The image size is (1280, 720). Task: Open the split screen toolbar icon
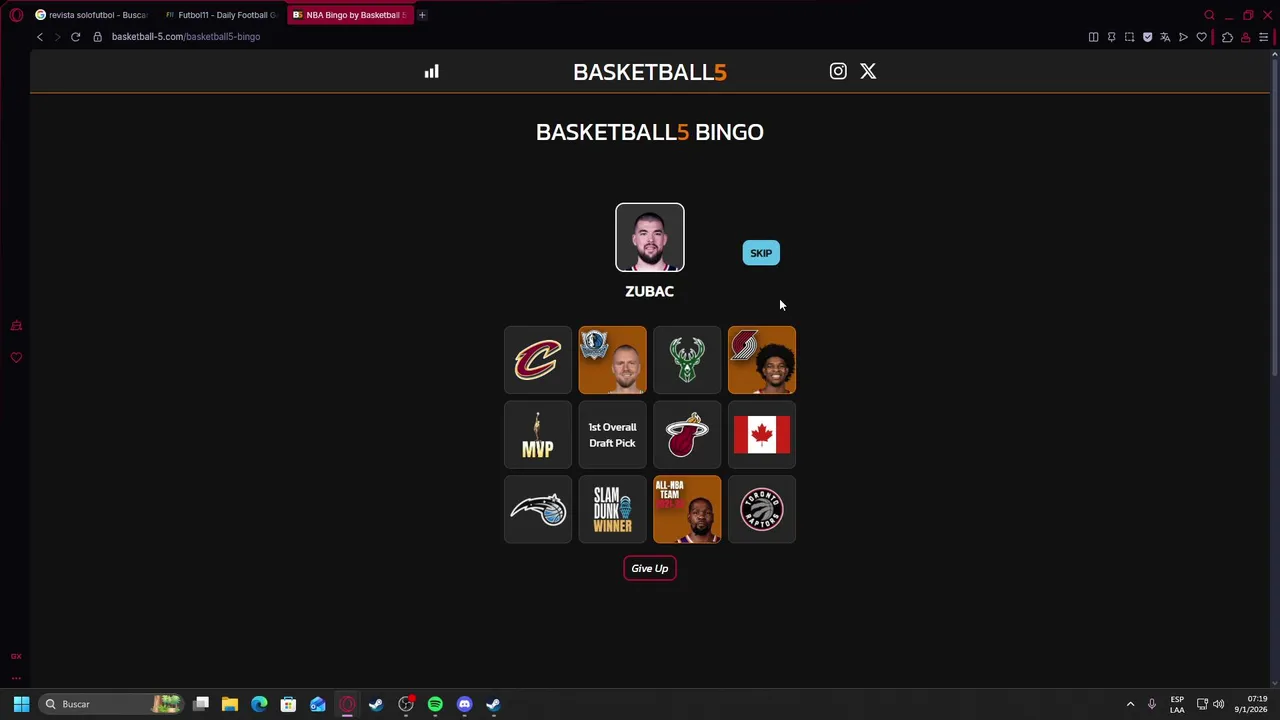[1093, 37]
